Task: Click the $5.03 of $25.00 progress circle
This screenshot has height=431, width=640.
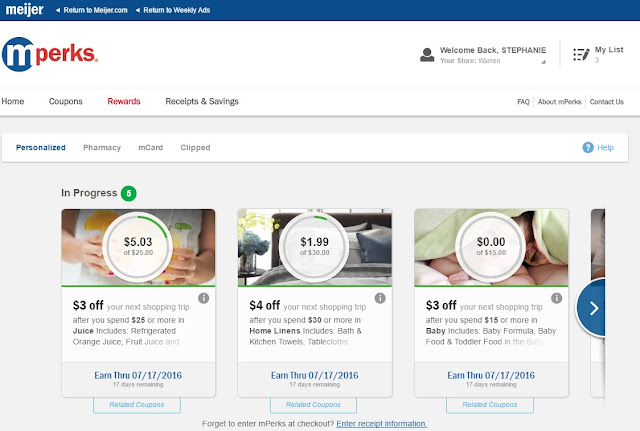Action: 138,247
